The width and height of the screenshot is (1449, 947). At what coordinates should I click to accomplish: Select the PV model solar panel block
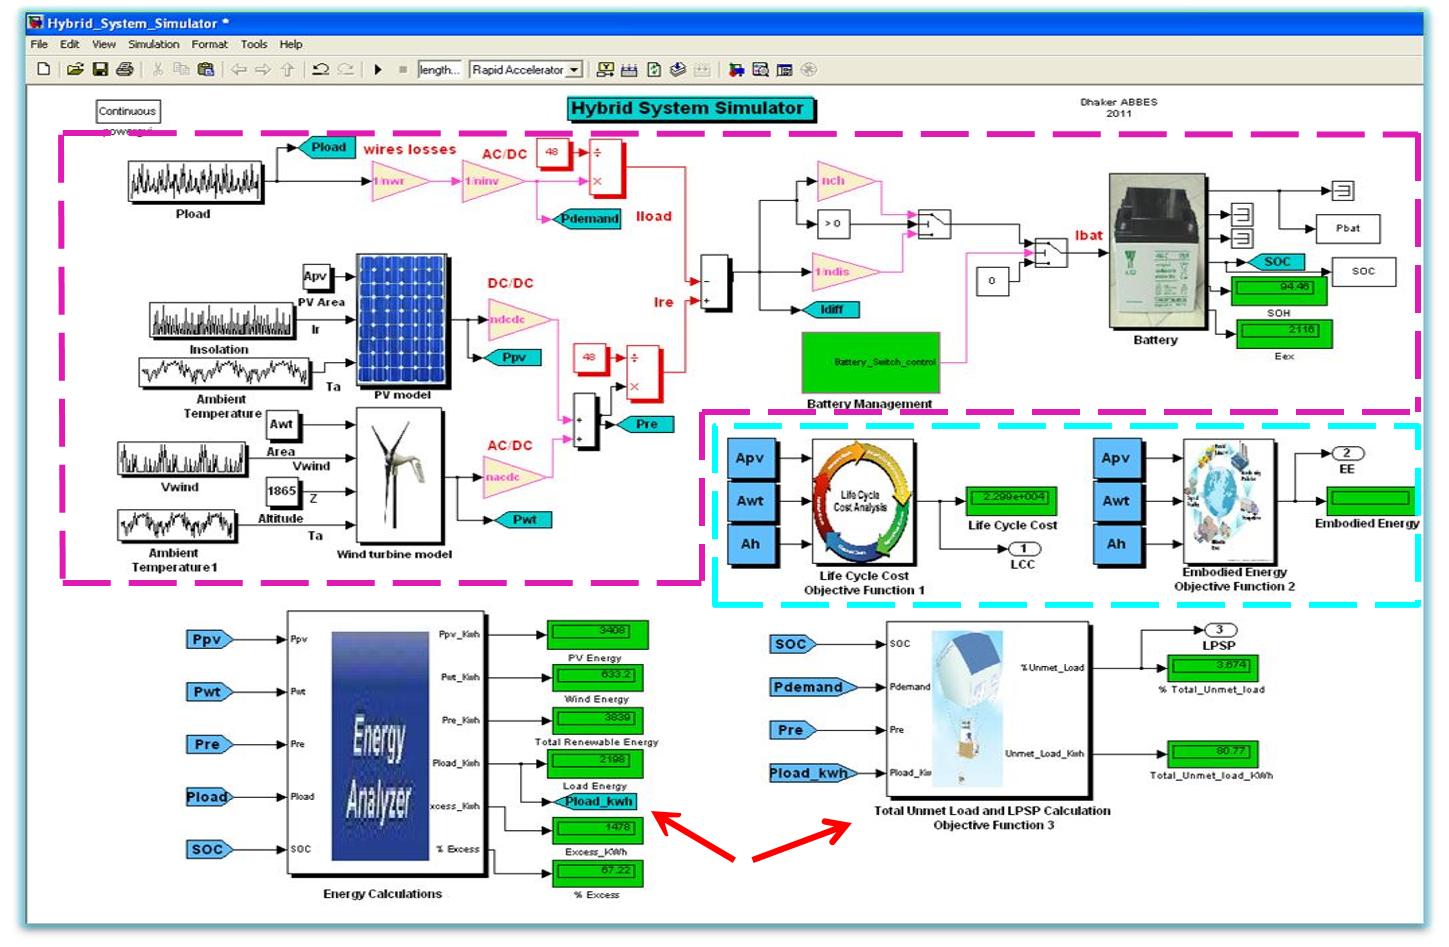(402, 321)
